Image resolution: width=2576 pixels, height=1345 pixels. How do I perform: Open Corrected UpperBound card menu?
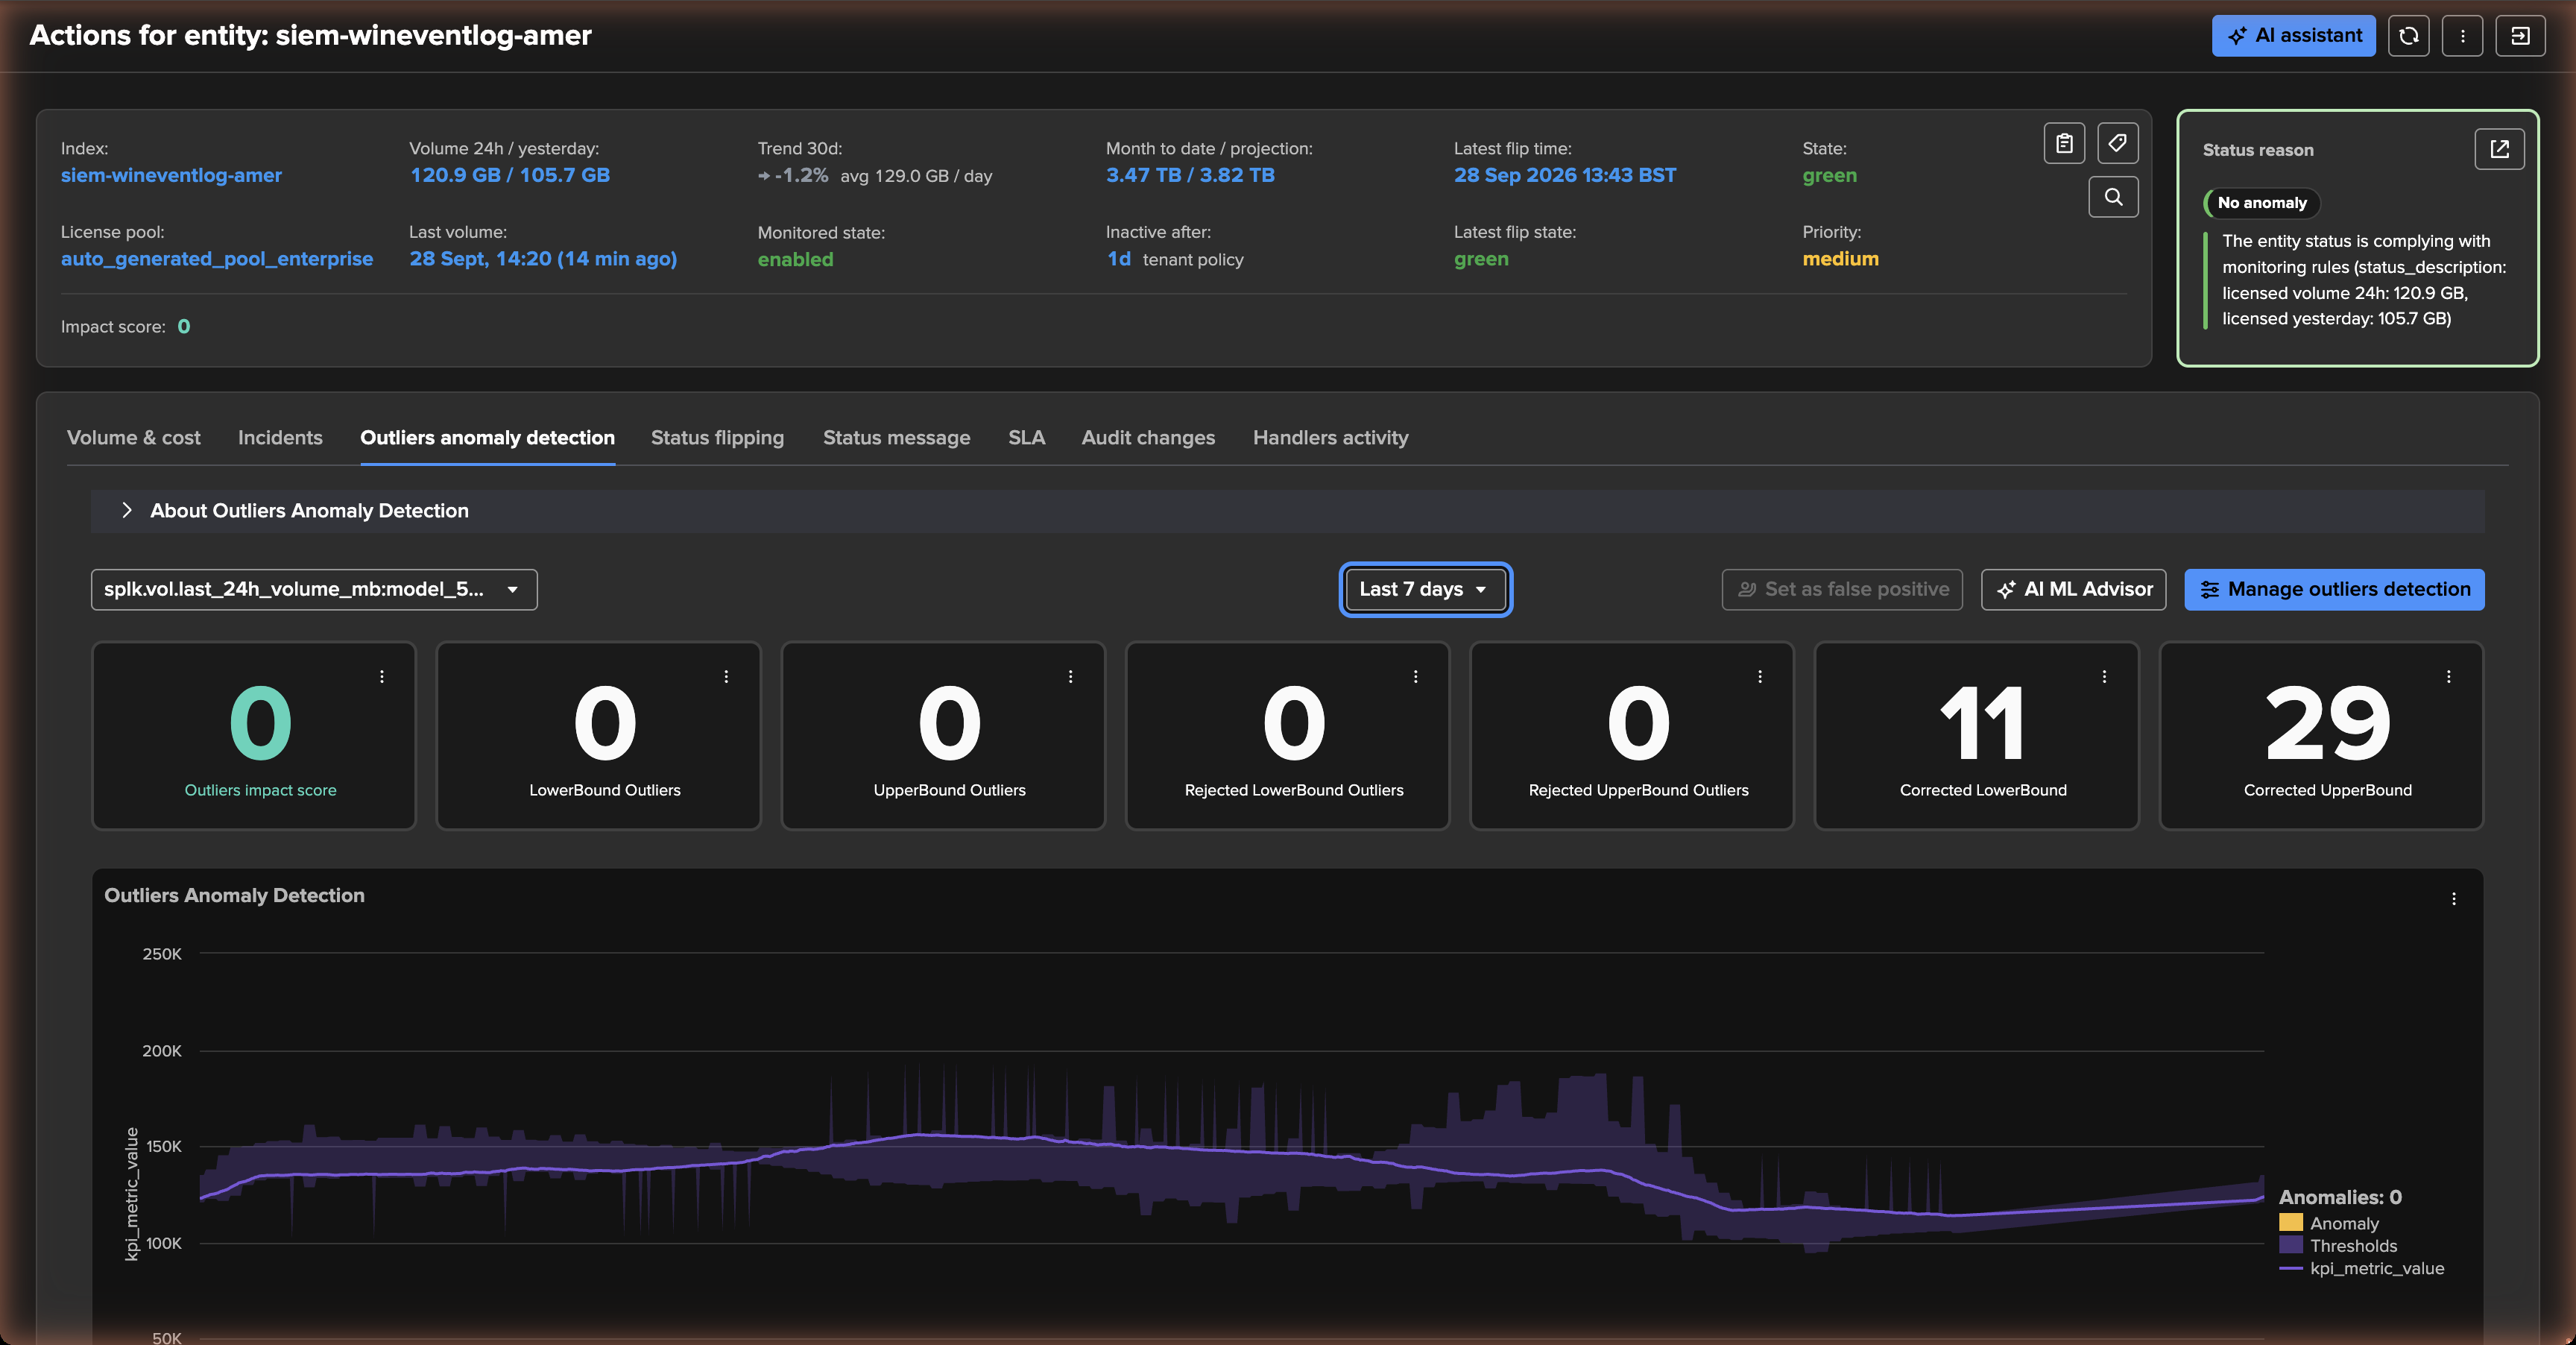pyautogui.click(x=2448, y=676)
